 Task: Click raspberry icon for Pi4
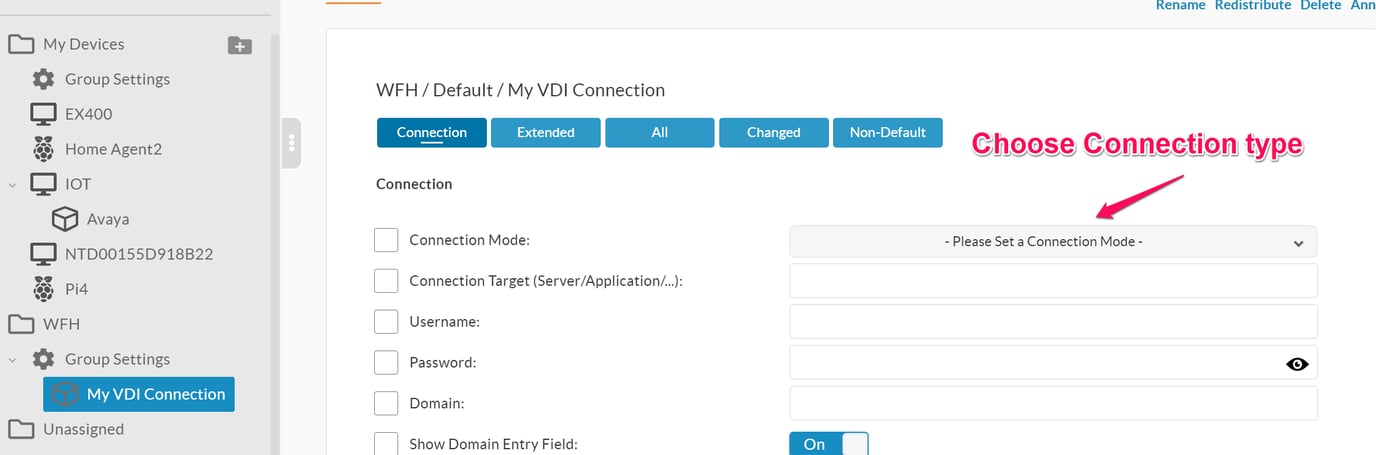click(43, 289)
